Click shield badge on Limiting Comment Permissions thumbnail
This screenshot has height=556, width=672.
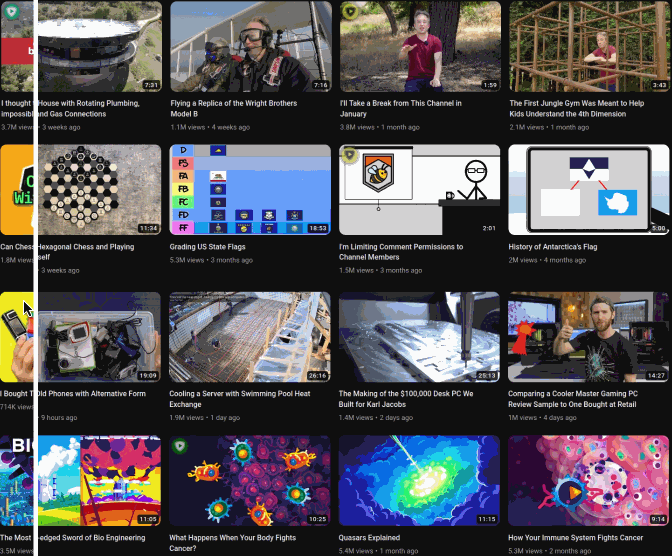coord(350,155)
